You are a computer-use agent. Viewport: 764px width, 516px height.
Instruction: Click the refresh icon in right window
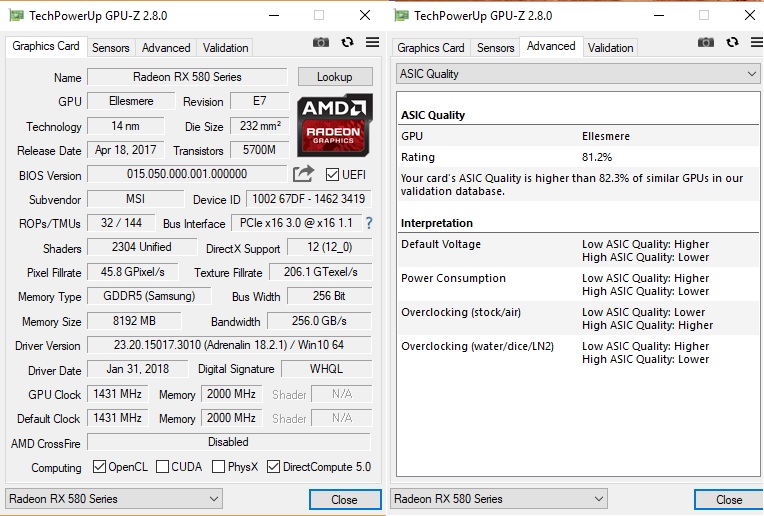point(732,43)
